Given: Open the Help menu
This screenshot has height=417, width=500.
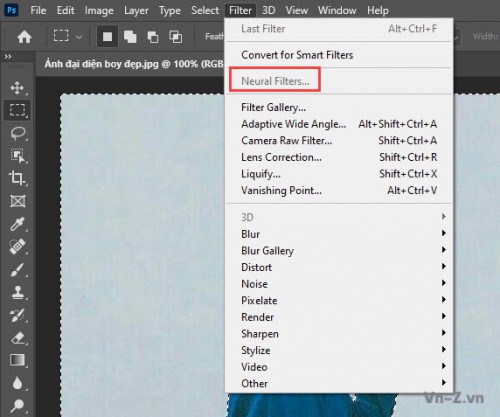Looking at the screenshot, I should [x=378, y=10].
